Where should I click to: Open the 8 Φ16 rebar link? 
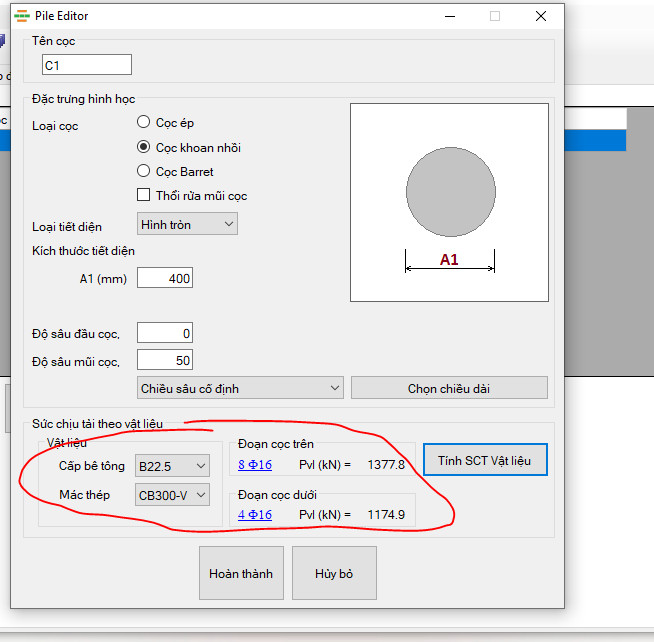click(255, 465)
